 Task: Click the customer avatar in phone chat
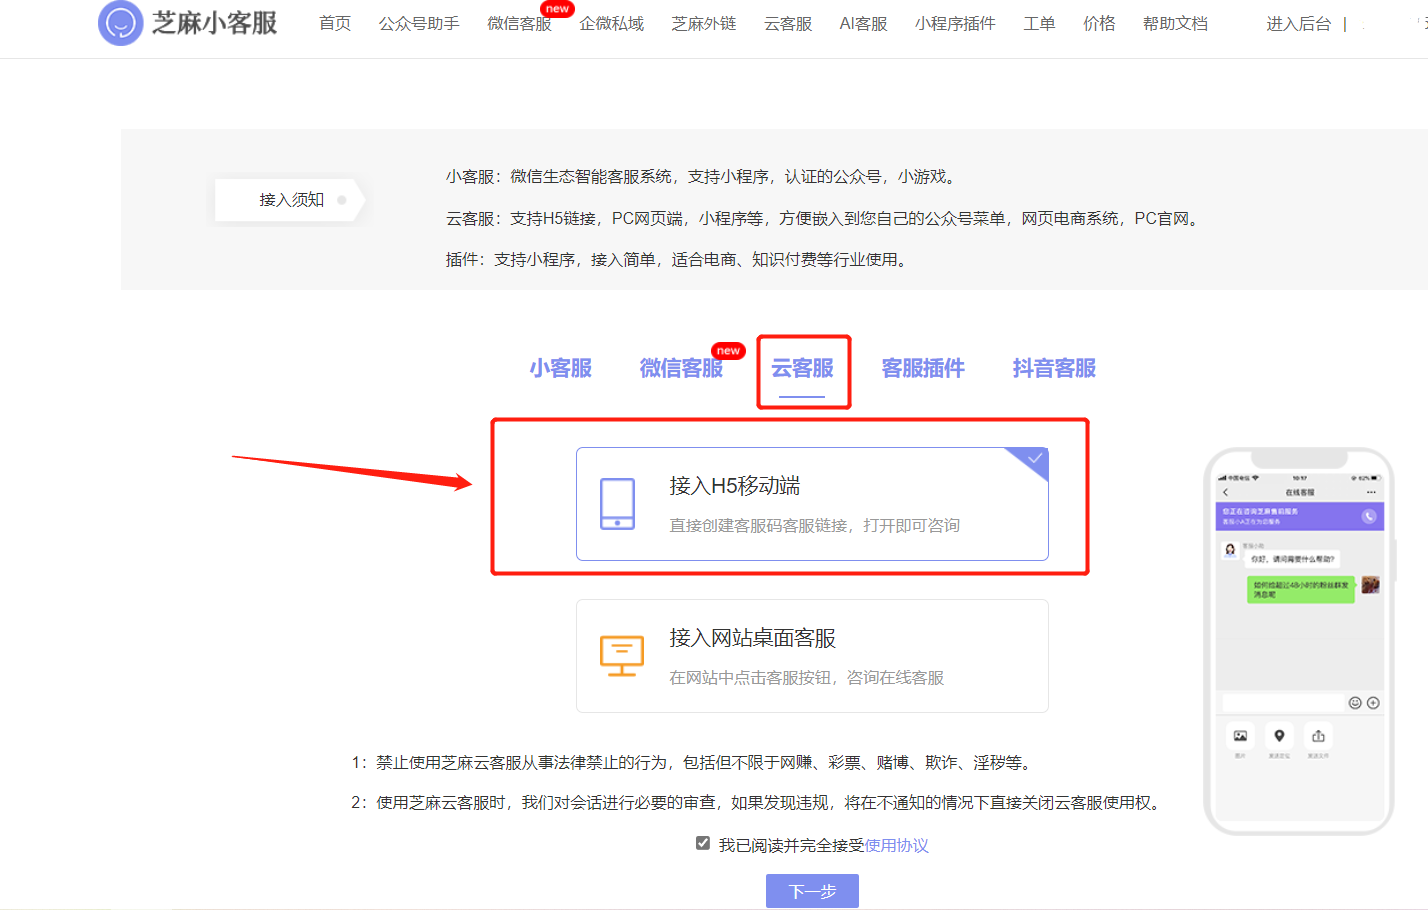(1370, 585)
